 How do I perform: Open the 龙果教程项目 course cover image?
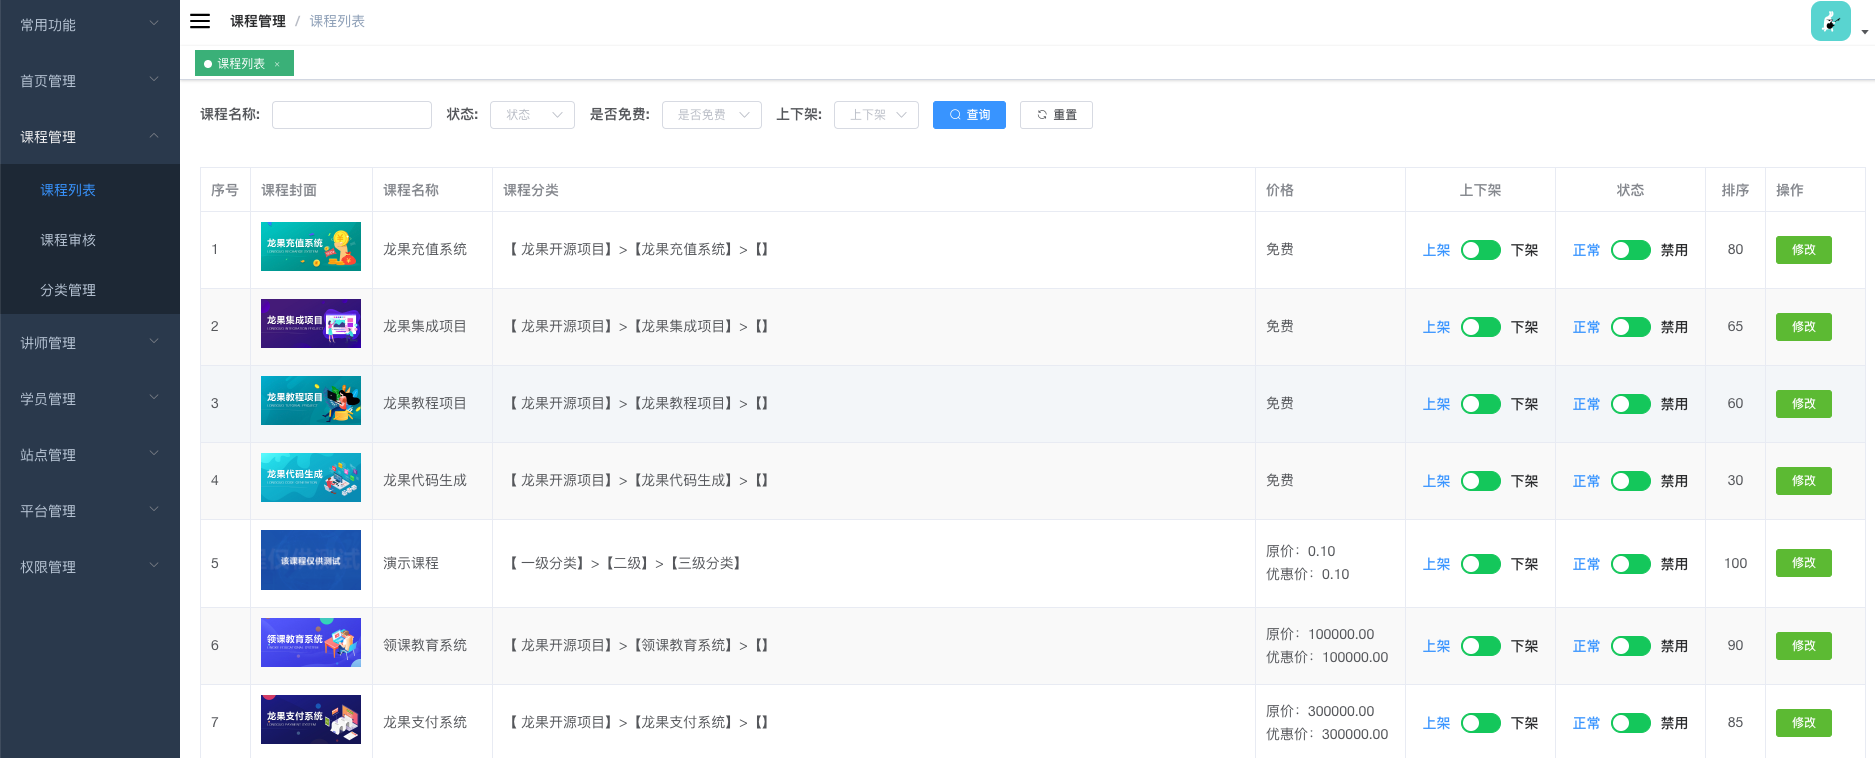[311, 401]
